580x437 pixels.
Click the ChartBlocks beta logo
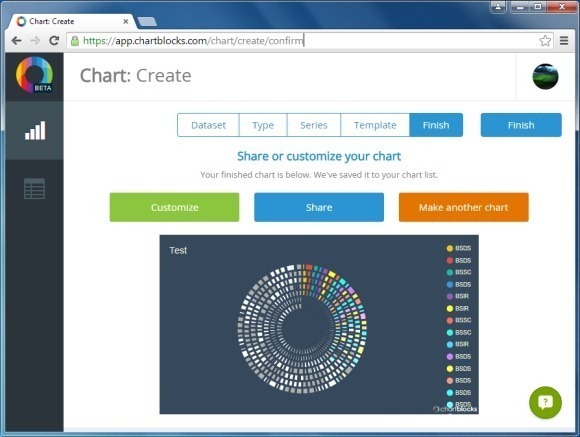pos(34,74)
